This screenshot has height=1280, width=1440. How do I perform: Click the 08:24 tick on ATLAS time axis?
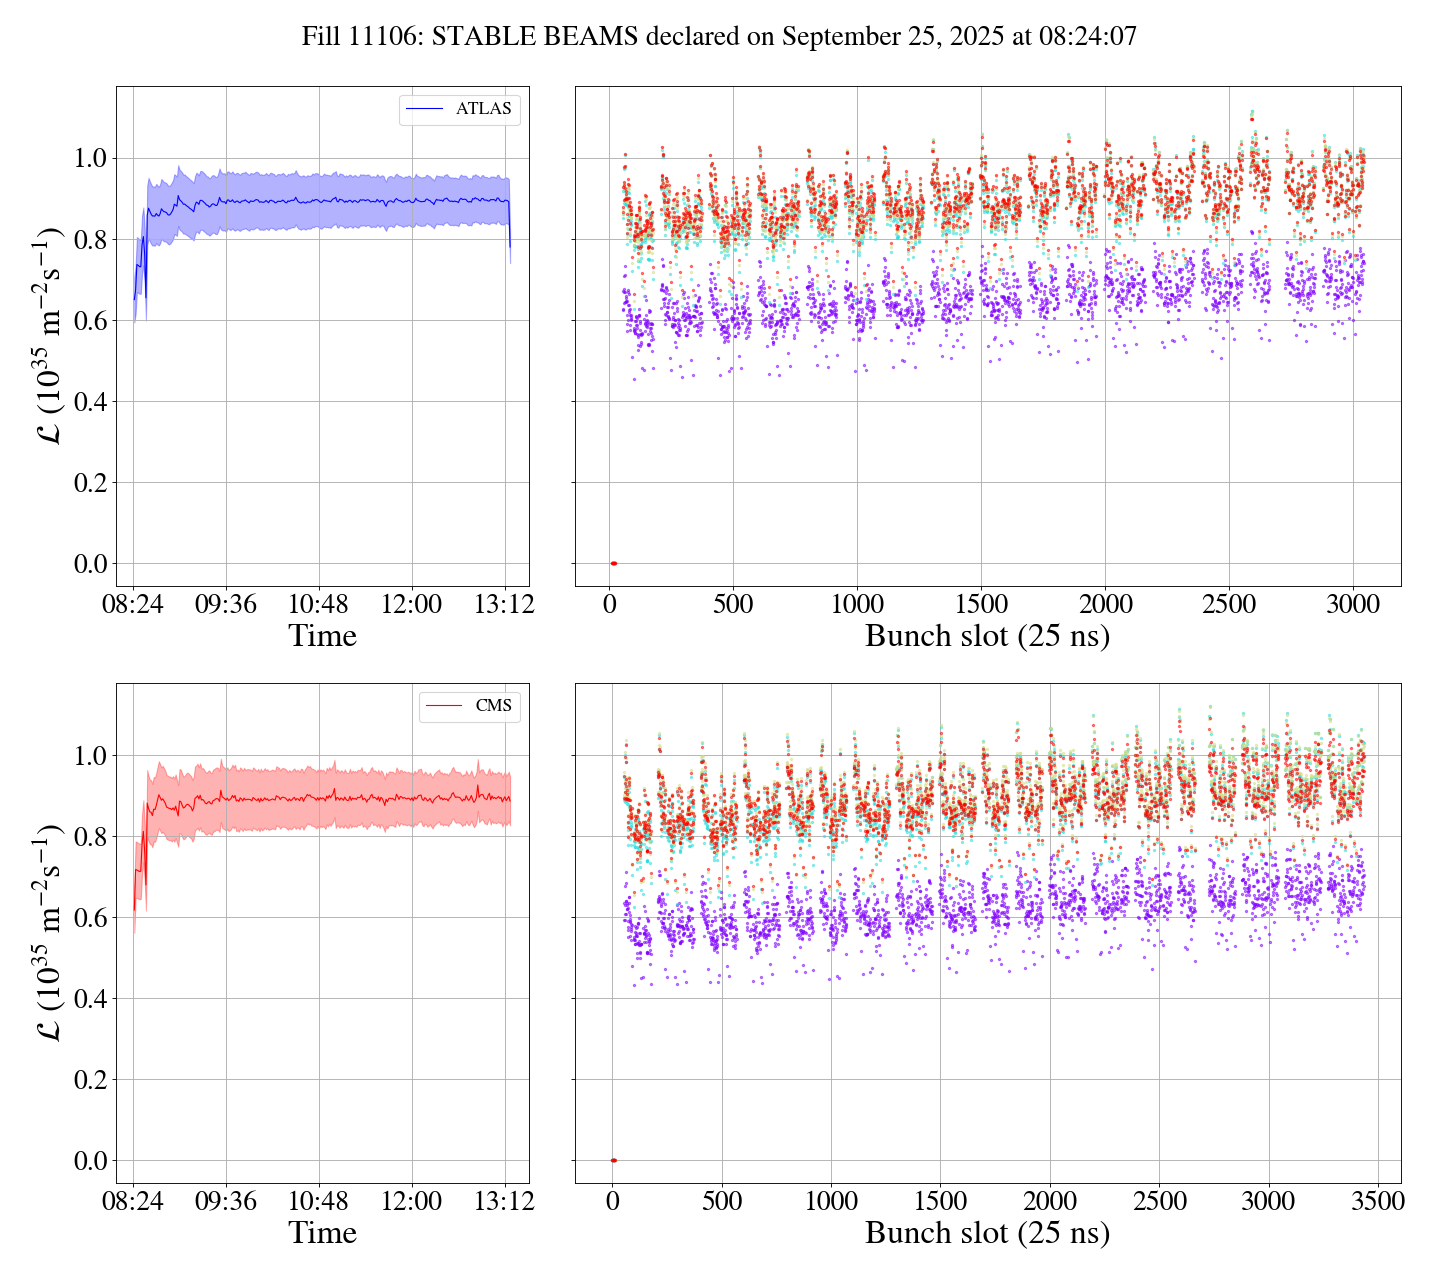[x=133, y=604]
